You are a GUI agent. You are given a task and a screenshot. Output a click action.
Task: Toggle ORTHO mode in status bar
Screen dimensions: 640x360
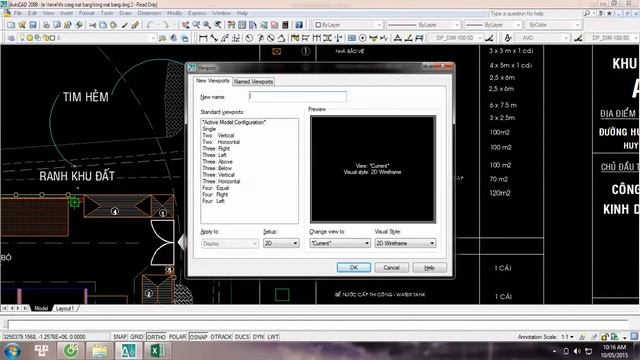click(x=156, y=337)
